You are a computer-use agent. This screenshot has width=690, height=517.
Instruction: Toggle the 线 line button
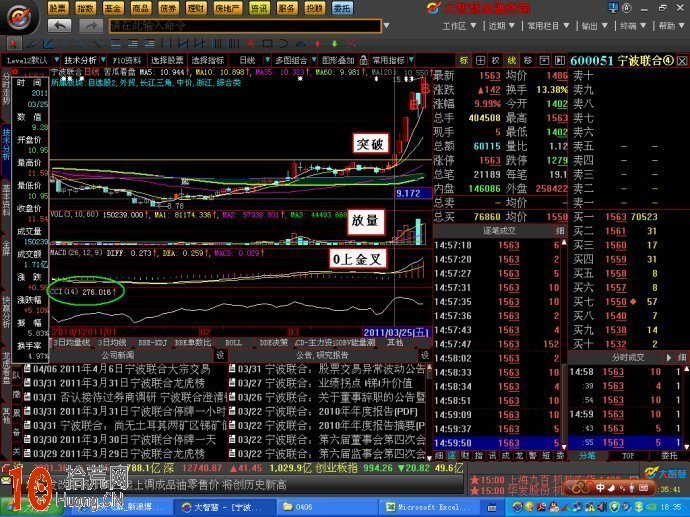pos(511,60)
